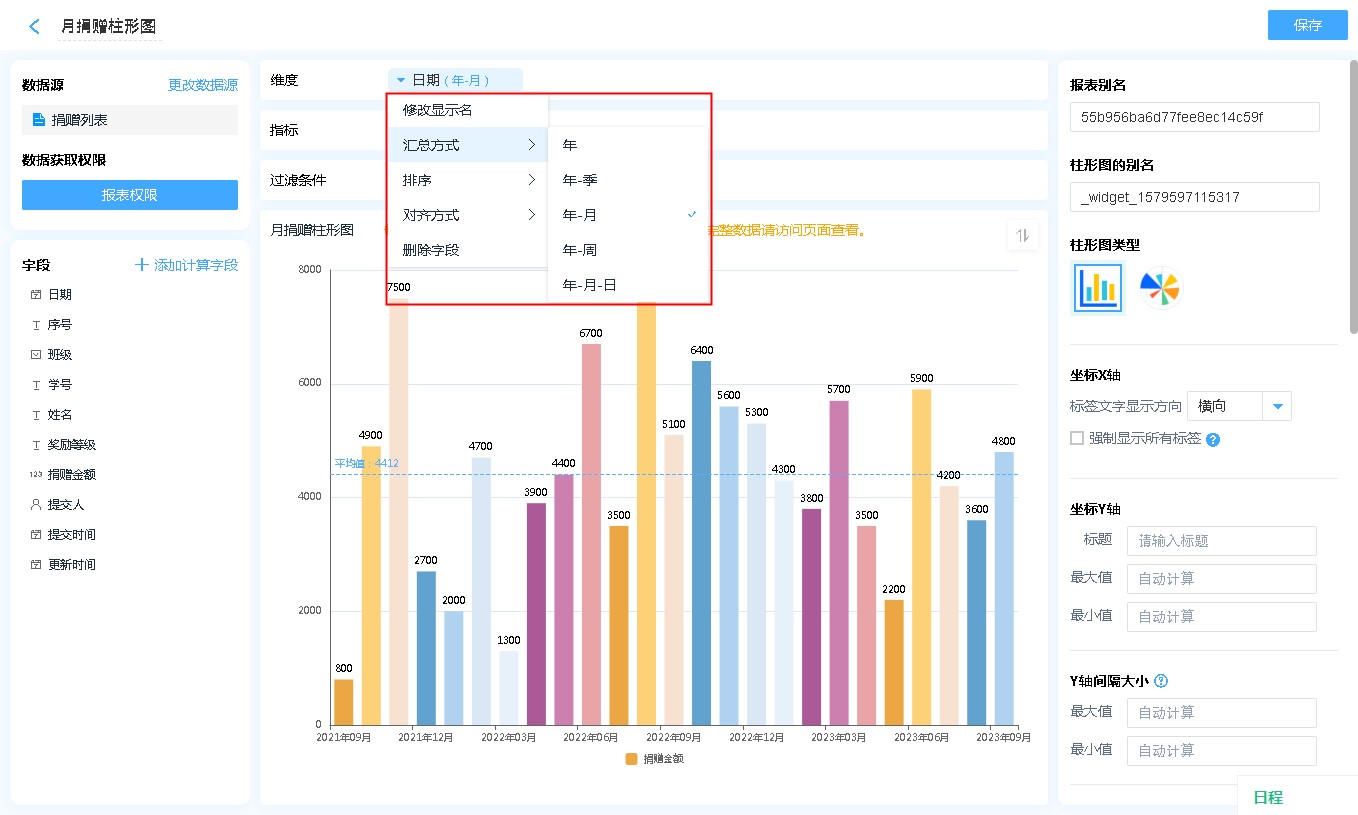Click help icon beside Y轴间隔大小

point(1161,681)
